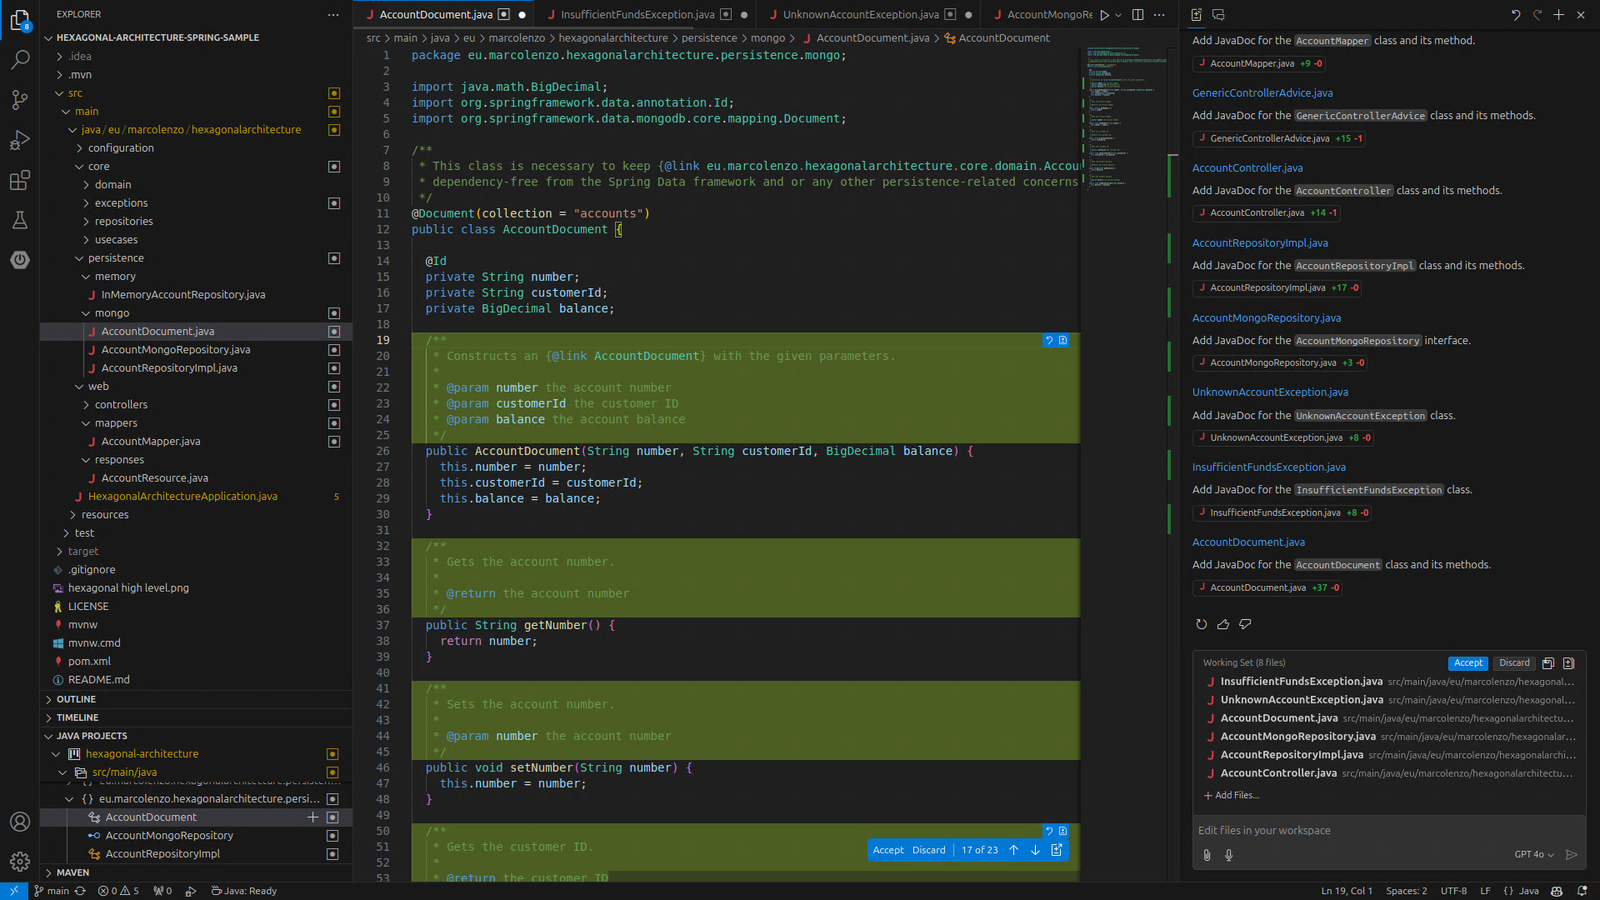Run the AccountMongoRe file with the play button
This screenshot has width=1600, height=900.
click(x=1106, y=14)
